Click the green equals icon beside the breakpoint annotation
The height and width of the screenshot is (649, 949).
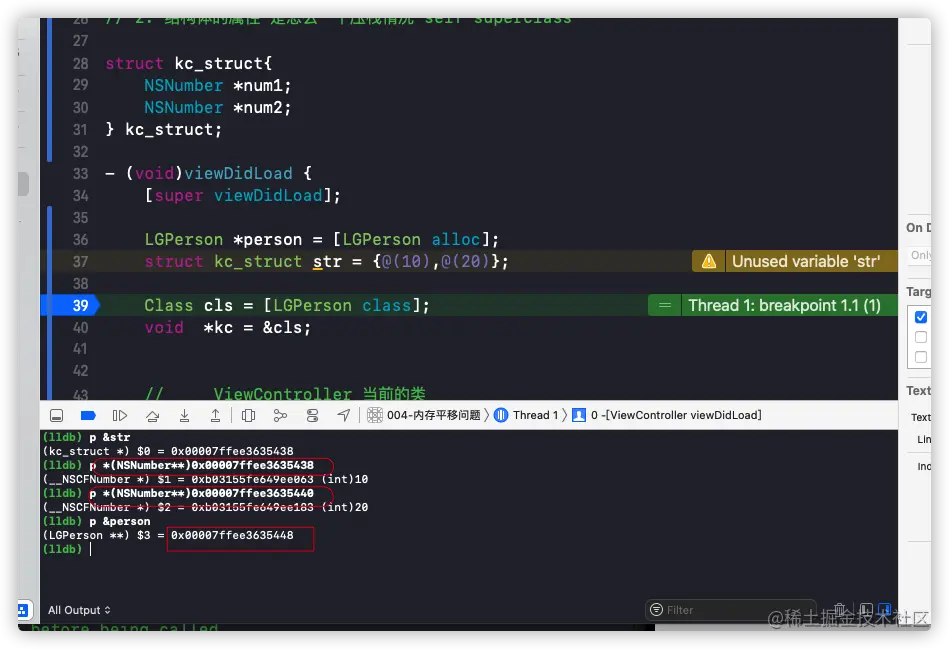pyautogui.click(x=665, y=305)
